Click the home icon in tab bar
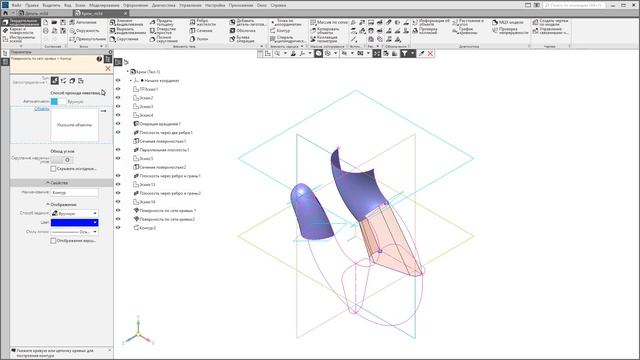The image size is (640, 360). [x=5, y=13]
